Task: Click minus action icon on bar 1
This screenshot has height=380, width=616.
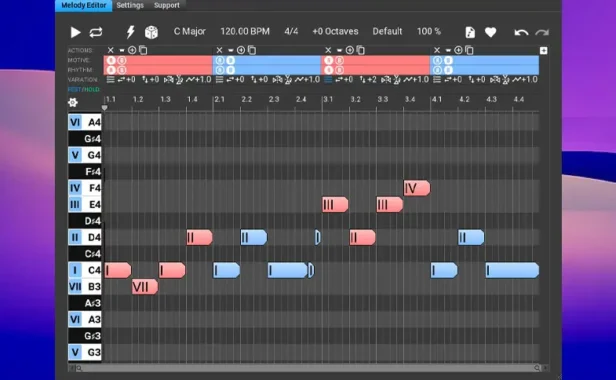Action: pos(122,50)
